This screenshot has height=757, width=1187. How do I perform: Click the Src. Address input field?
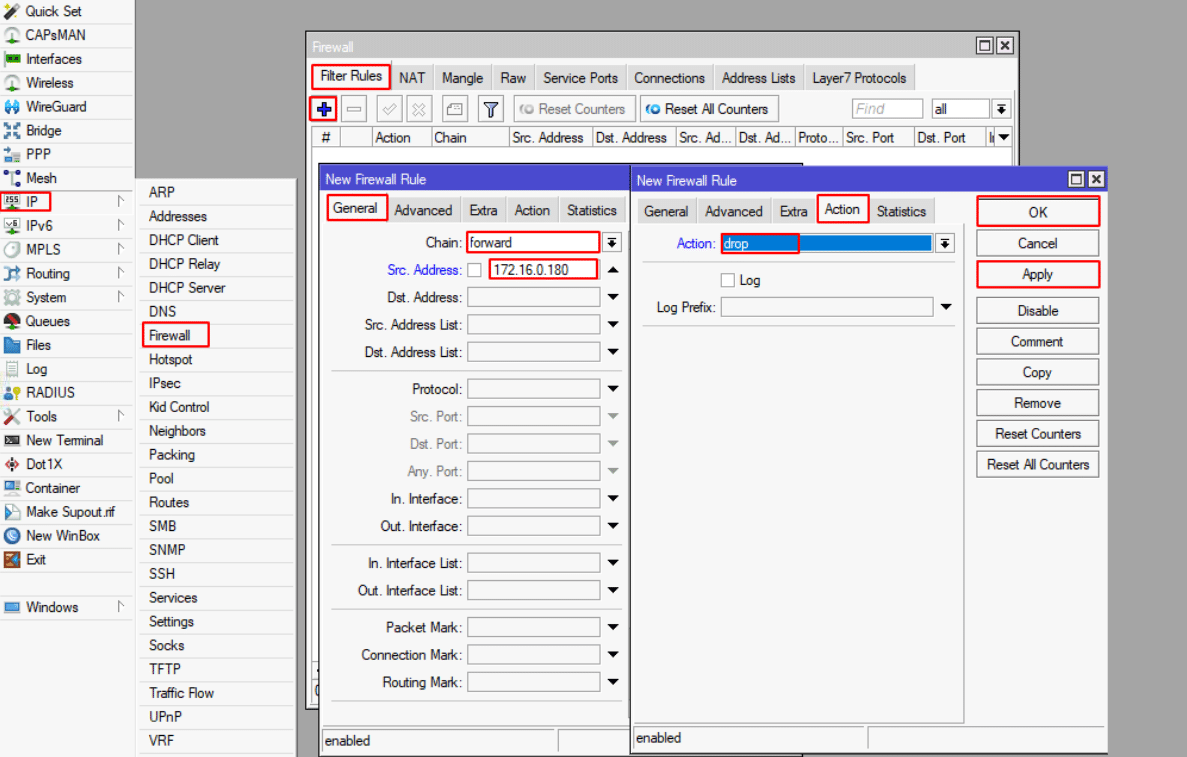pyautogui.click(x=544, y=269)
